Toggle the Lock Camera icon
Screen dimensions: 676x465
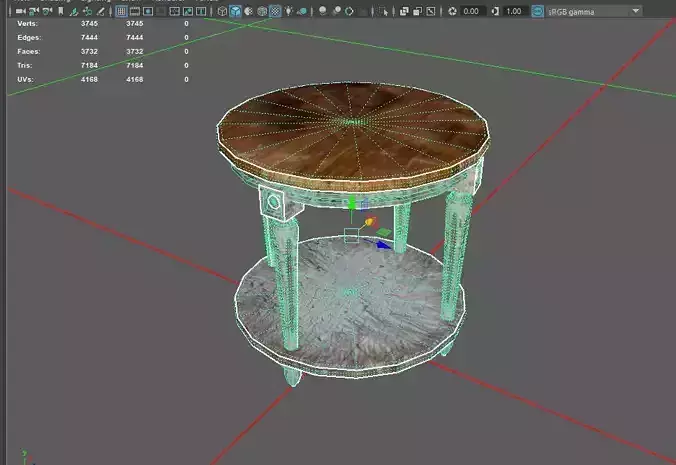click(34, 11)
